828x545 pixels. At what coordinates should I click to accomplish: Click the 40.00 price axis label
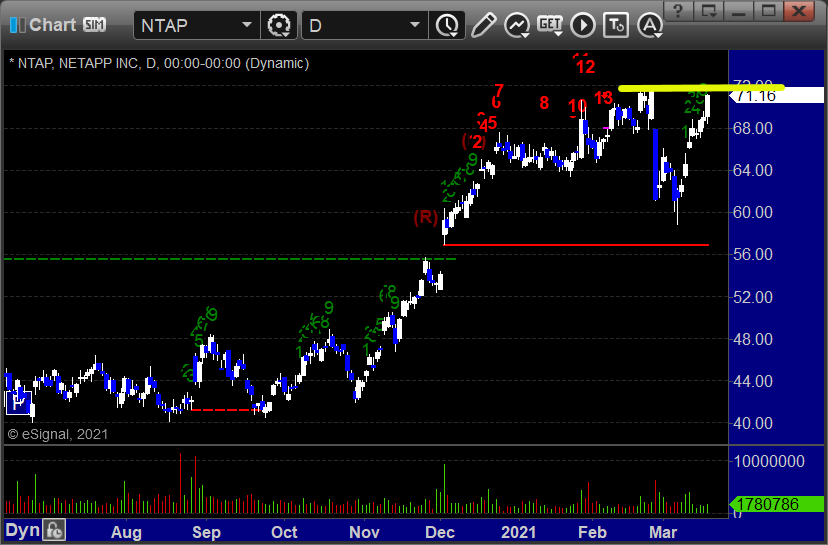752,424
